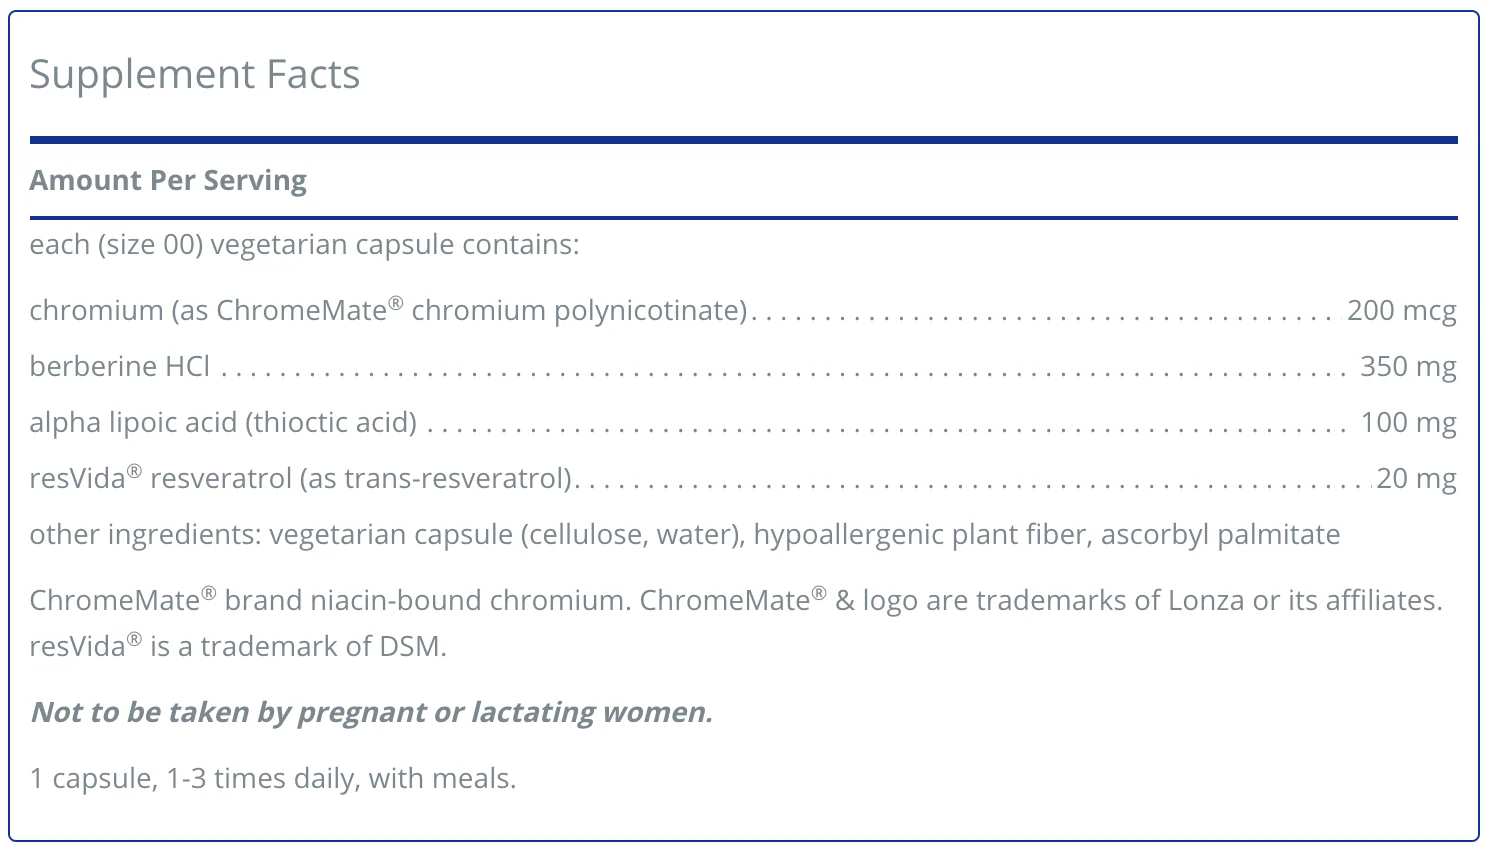Select the berberine HCl ingredient name

pos(120,366)
